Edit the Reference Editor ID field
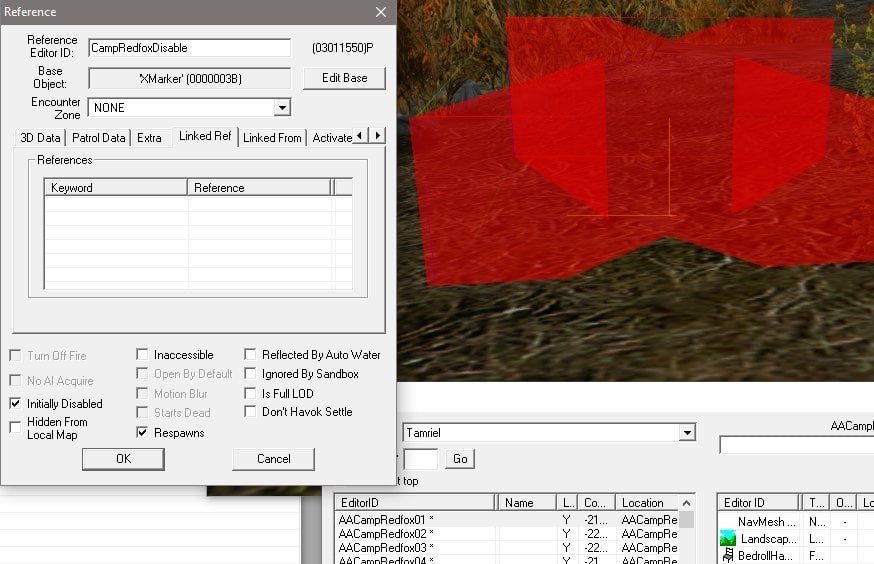 [190, 48]
